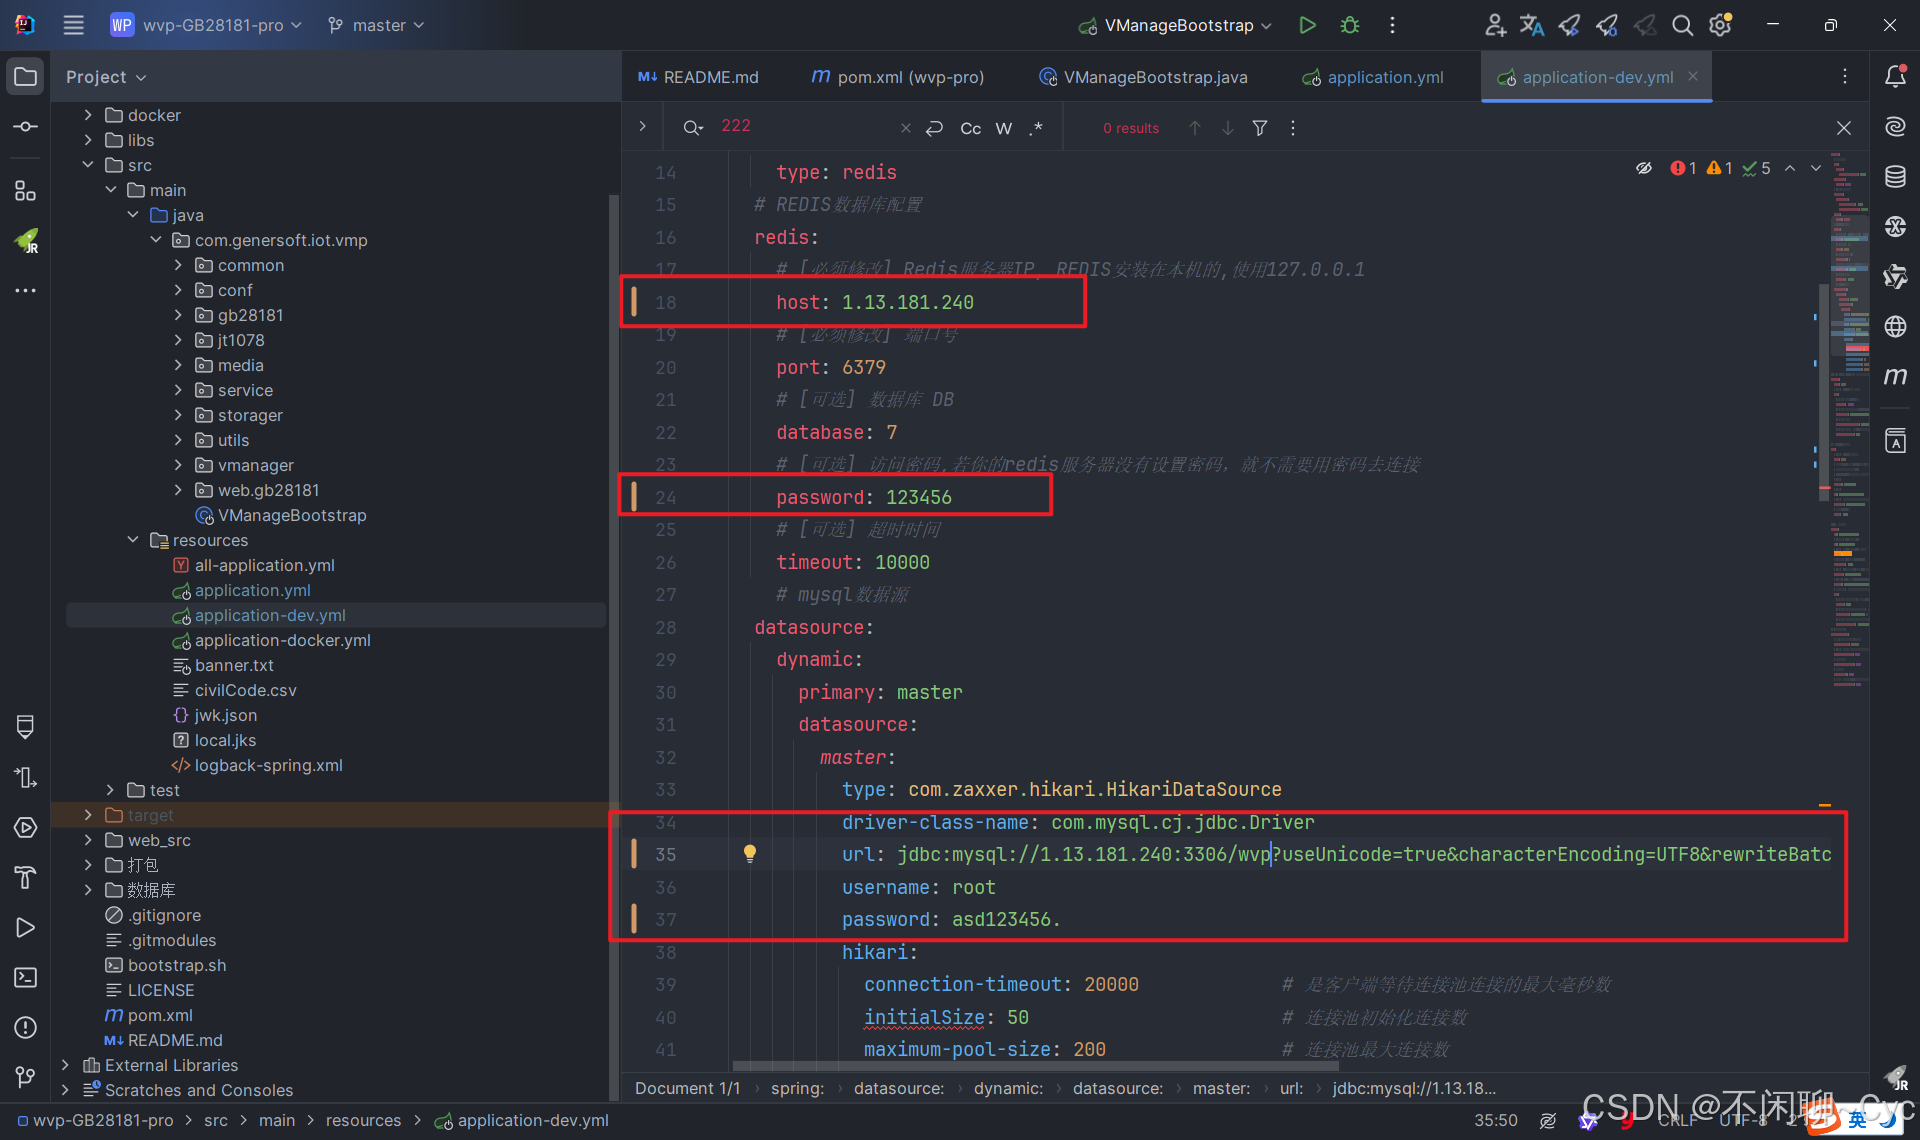Click the resources breadcrumb at the bottom

[364, 1120]
